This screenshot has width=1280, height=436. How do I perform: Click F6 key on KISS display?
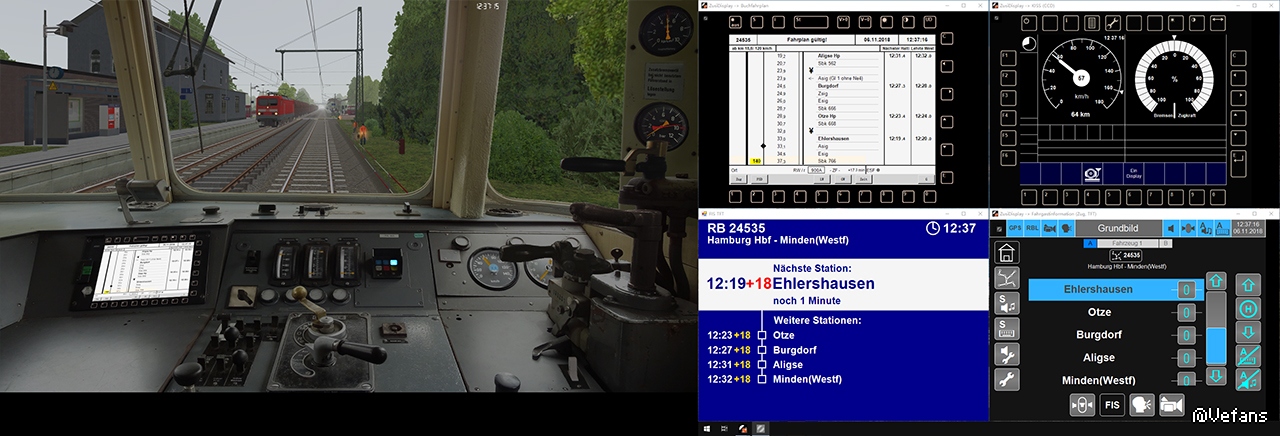coord(1008,157)
